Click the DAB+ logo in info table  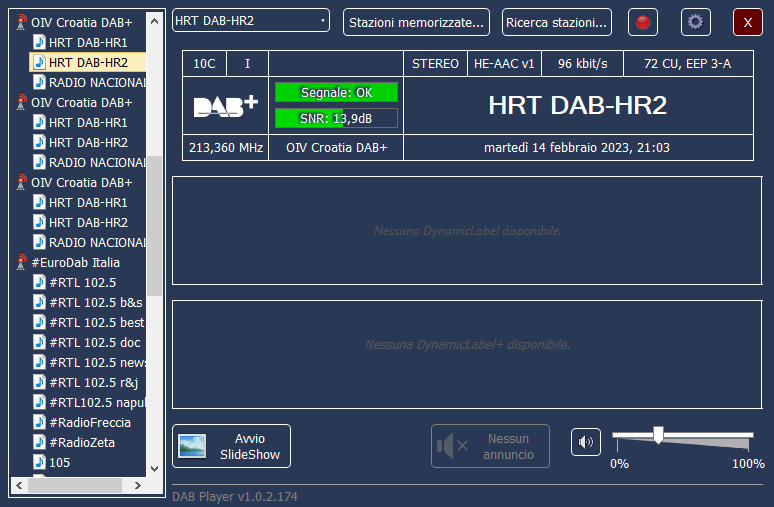[x=226, y=106]
